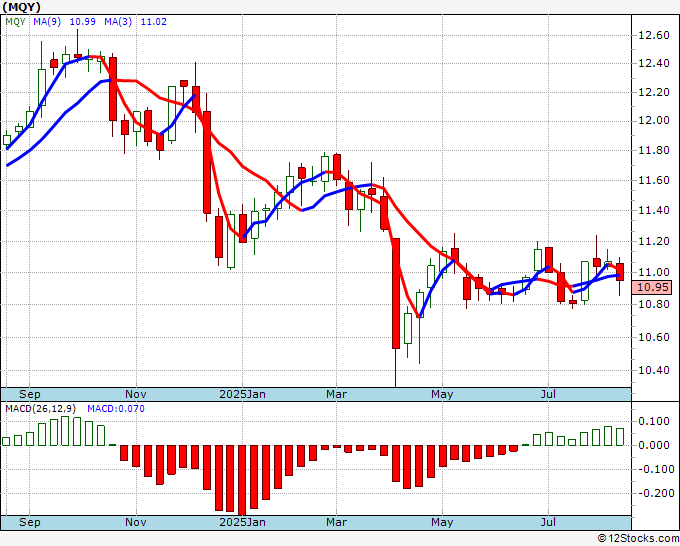Click the last red candlestick near 10.95
This screenshot has height=546, width=680.
coord(620,272)
